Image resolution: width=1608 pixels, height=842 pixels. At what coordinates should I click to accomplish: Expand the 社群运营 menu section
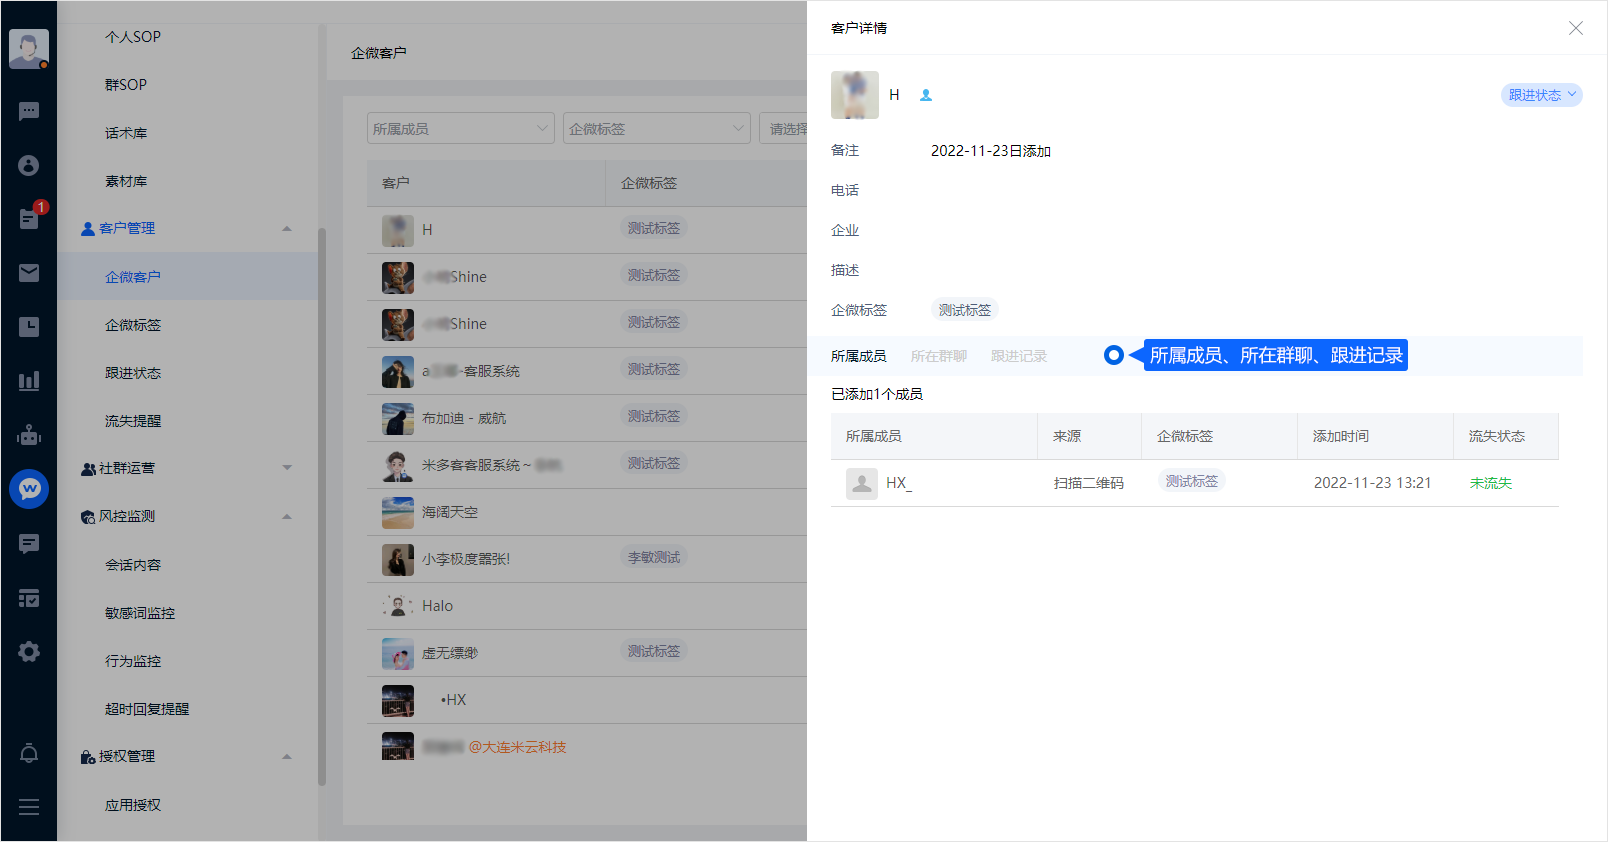[287, 468]
